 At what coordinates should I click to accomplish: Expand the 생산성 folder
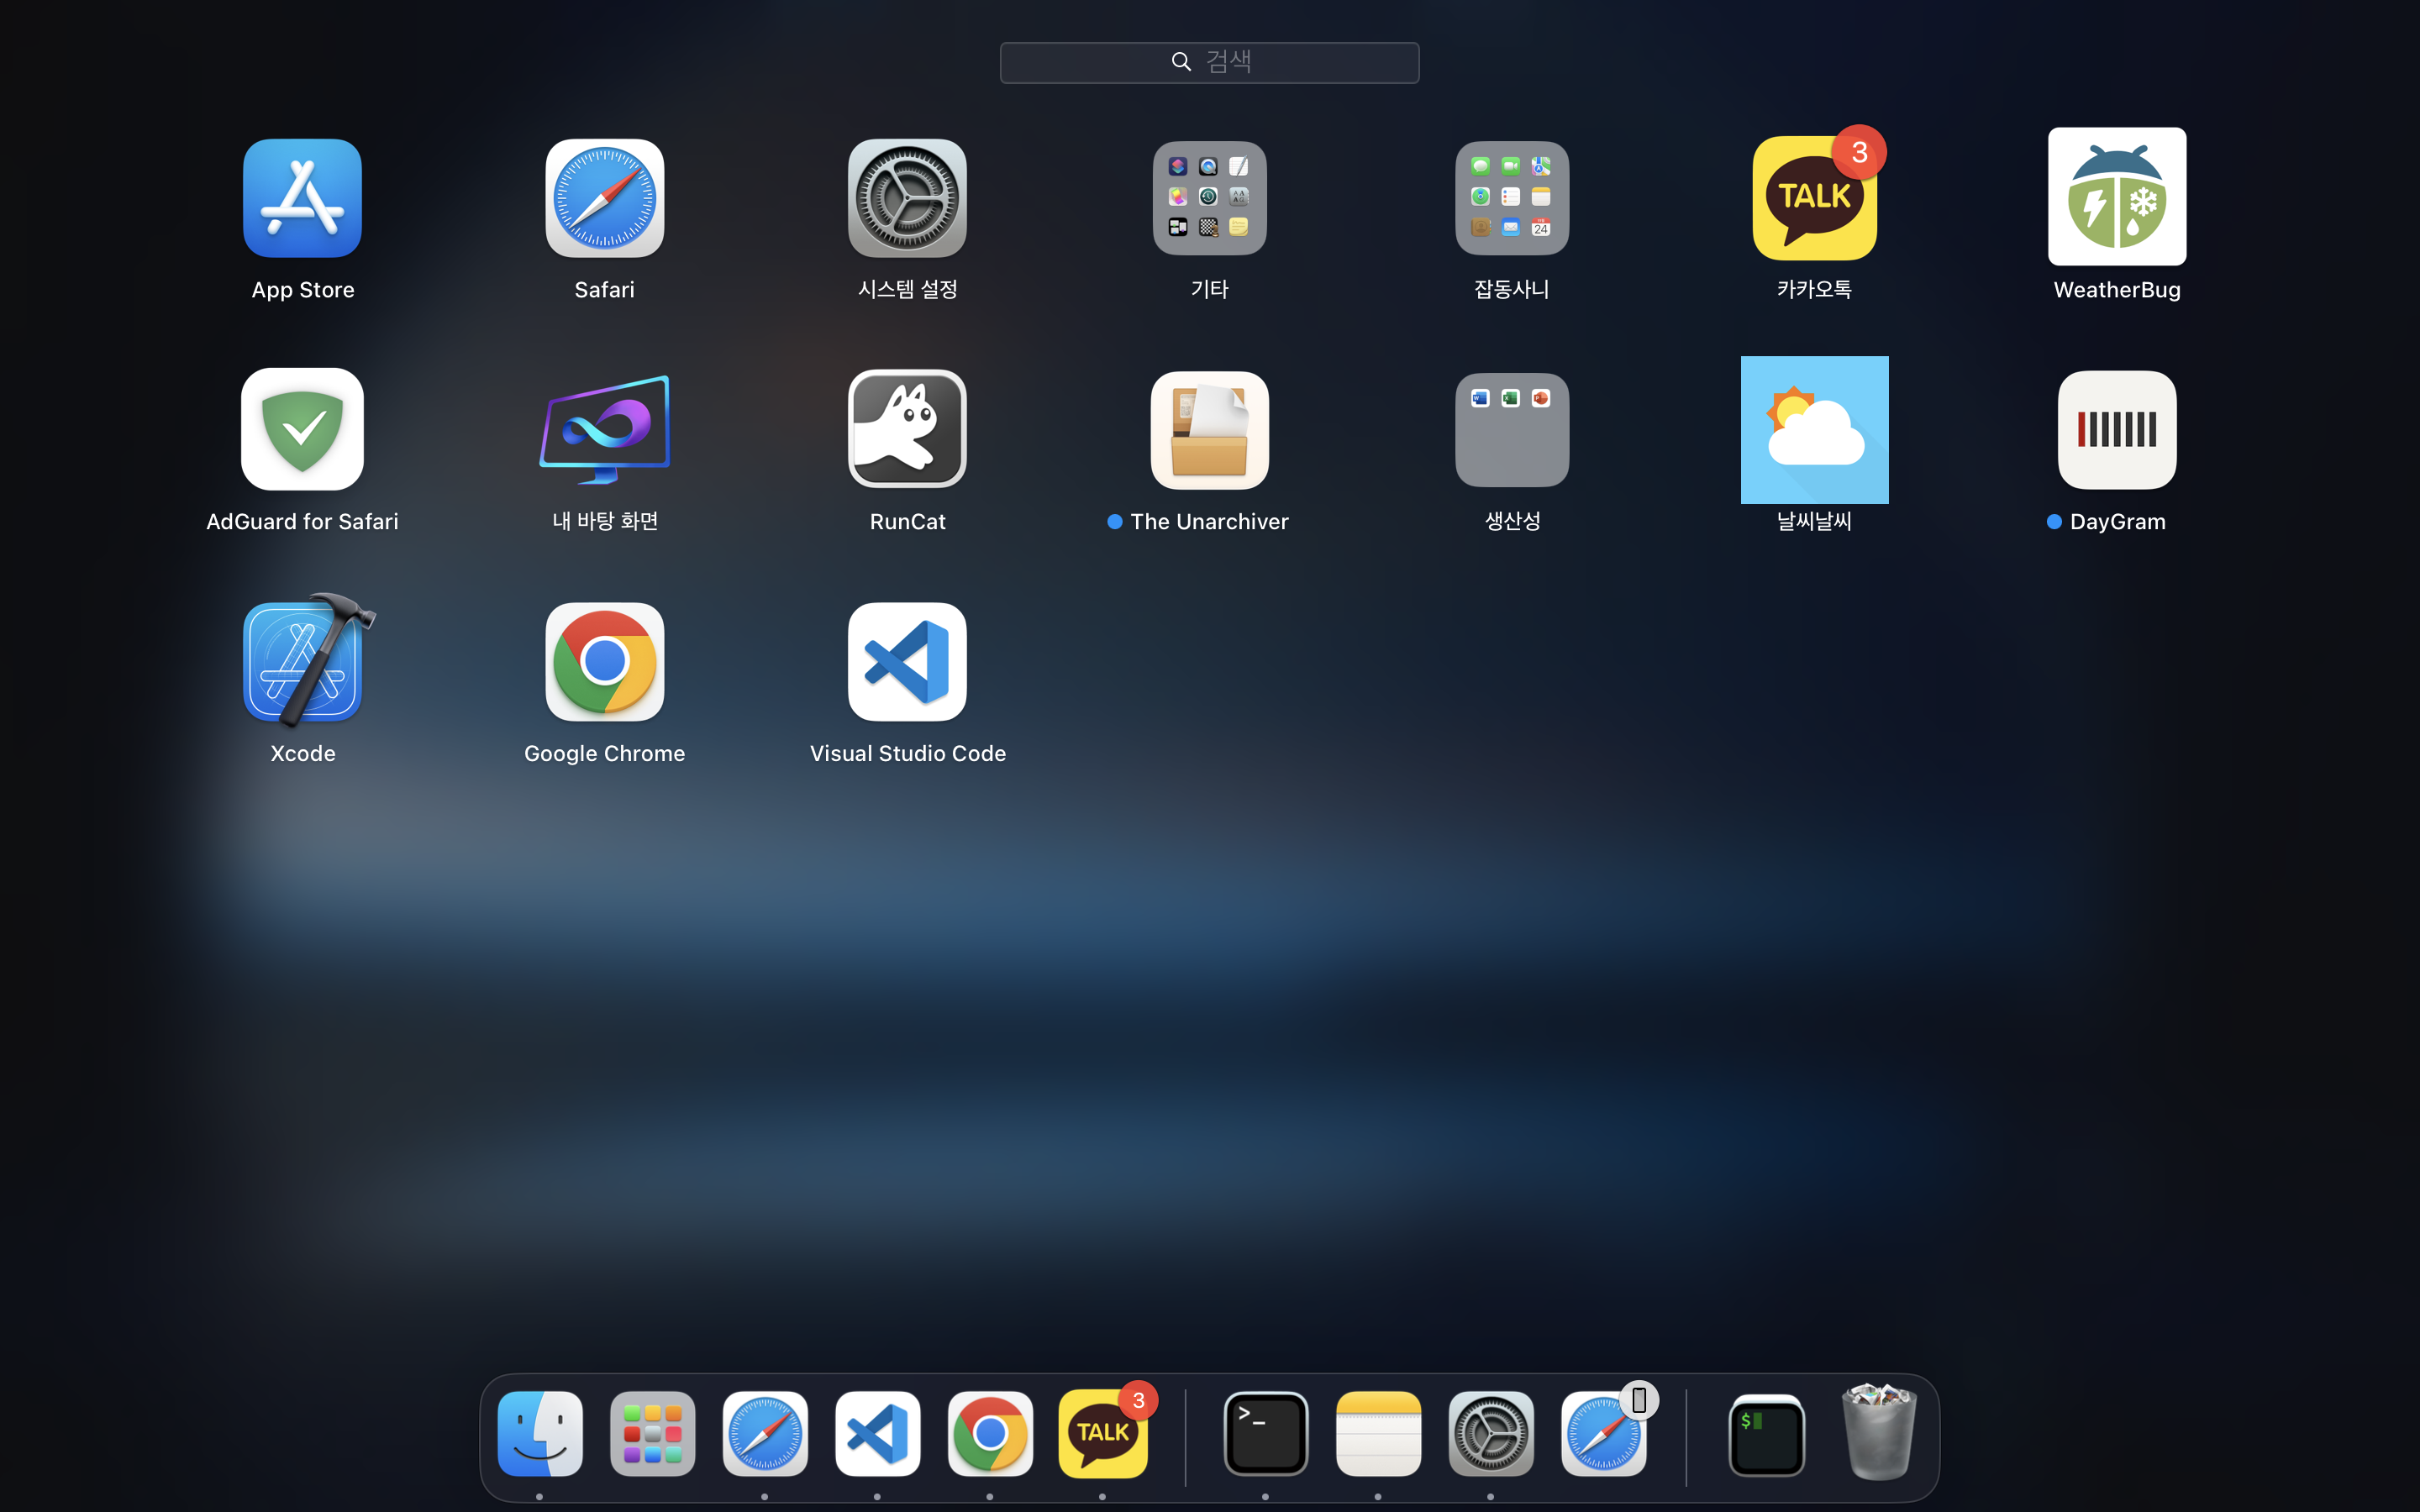1511,430
